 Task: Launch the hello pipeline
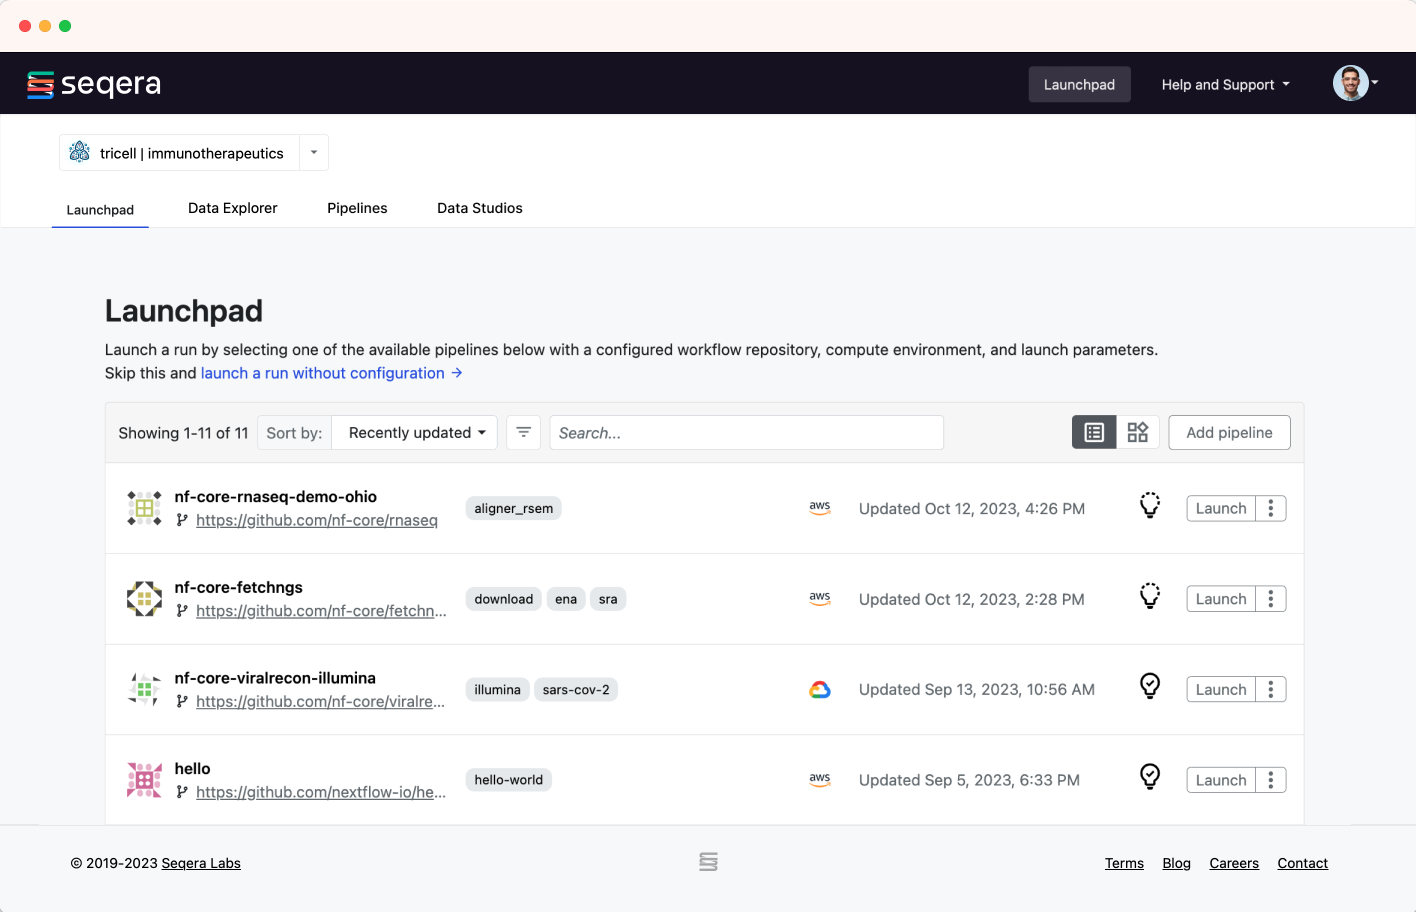click(1221, 780)
